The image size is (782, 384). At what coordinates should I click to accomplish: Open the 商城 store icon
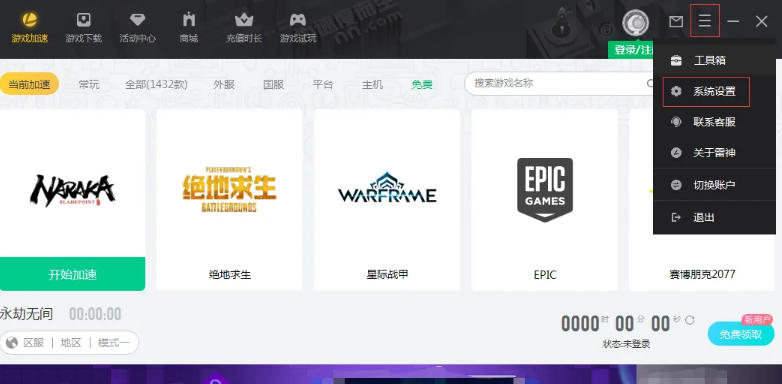click(x=189, y=20)
